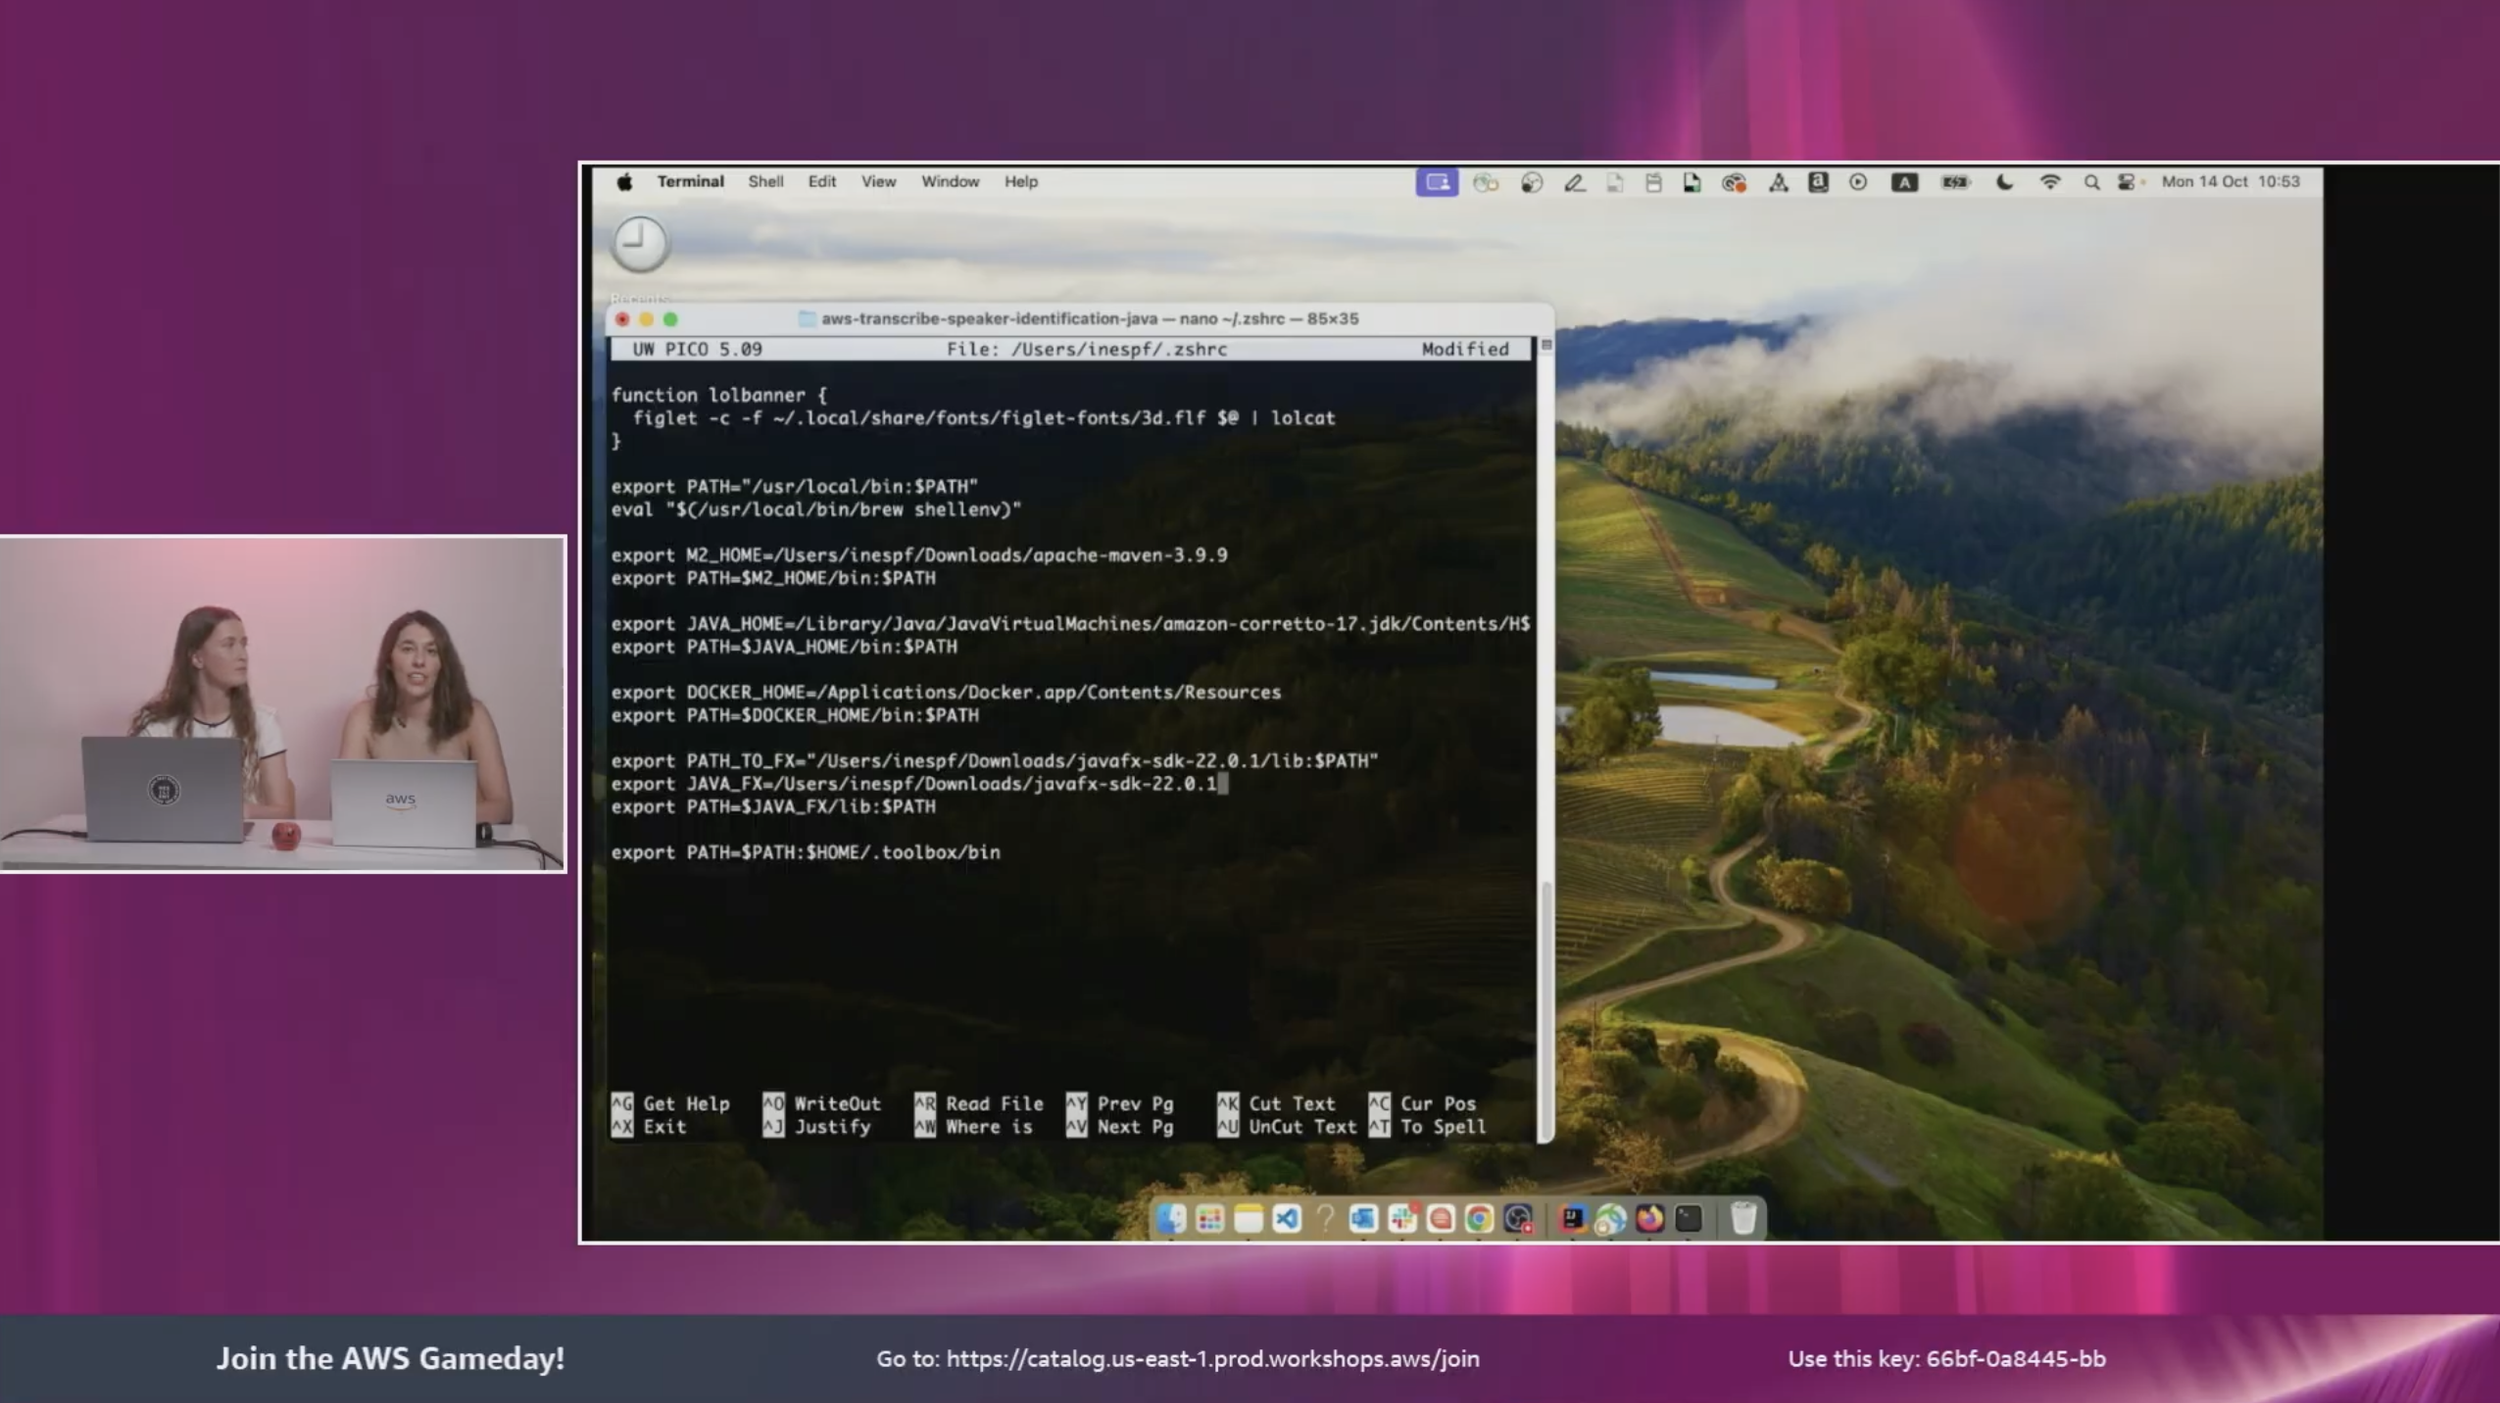
Task: Open Microsoft Outlook in the dock
Action: [1363, 1218]
